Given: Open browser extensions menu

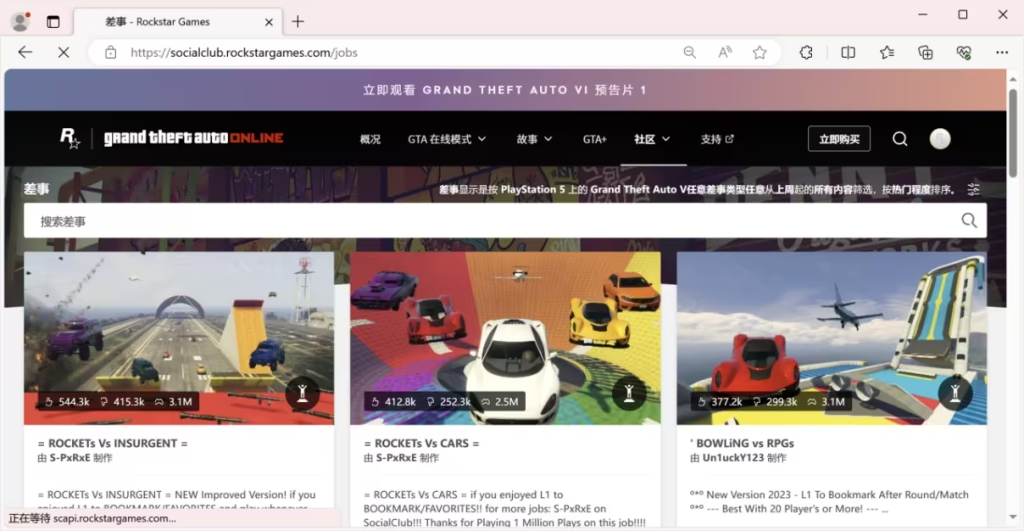Looking at the screenshot, I should 807,52.
